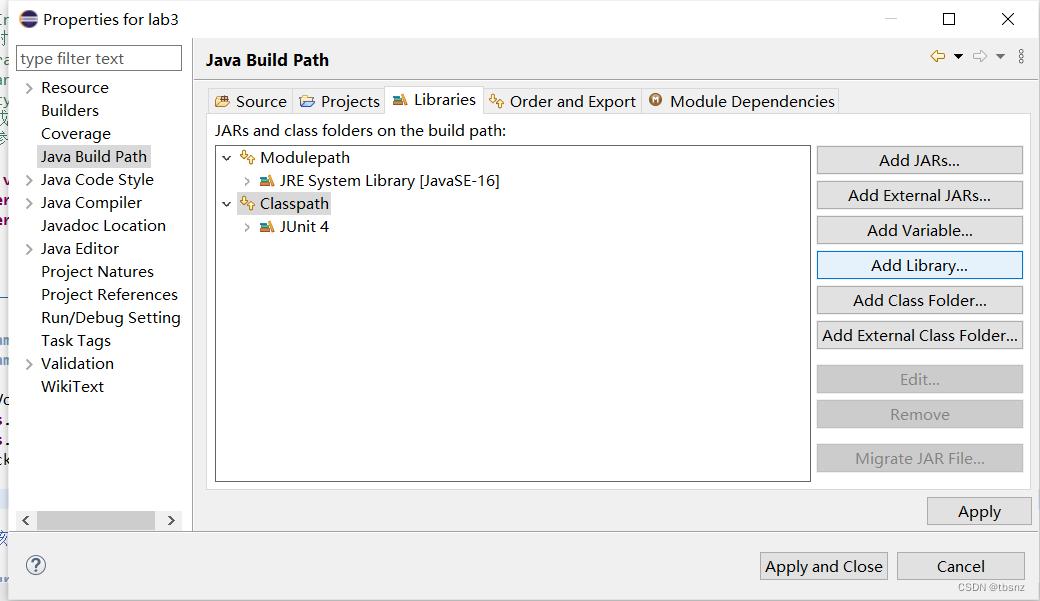Collapse the Modulepath tree node
This screenshot has width=1040, height=601.
pyautogui.click(x=227, y=158)
